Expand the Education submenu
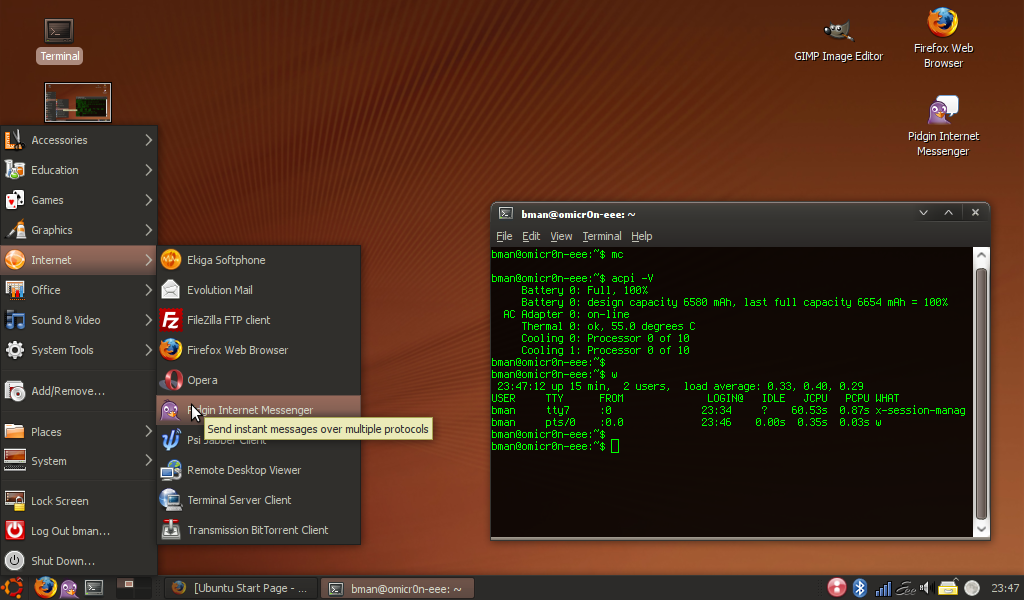Screen dimensions: 1024x600 (x=78, y=170)
